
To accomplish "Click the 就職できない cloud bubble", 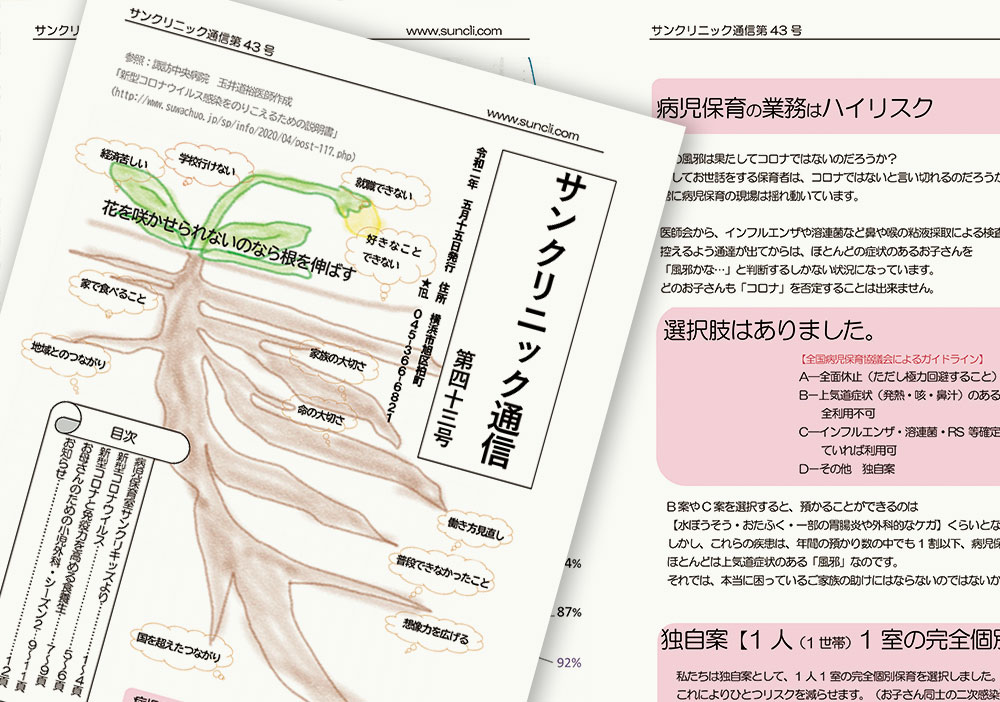I will [384, 189].
